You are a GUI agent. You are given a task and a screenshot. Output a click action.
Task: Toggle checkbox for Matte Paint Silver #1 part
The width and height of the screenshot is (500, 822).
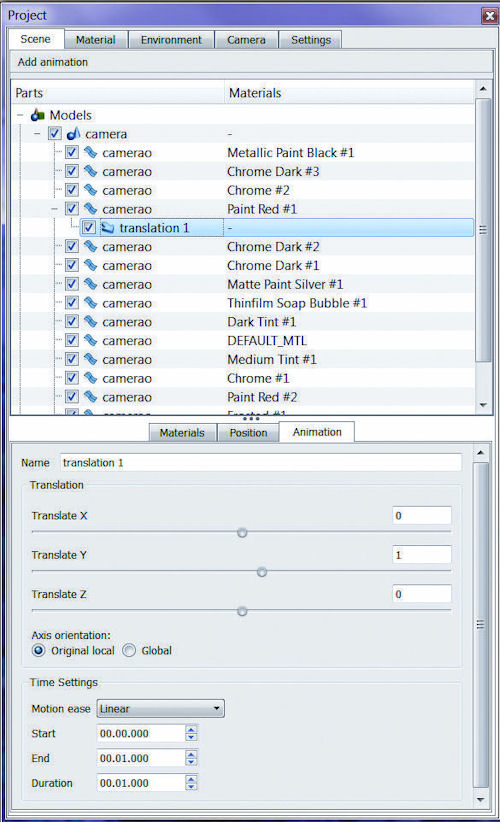coord(72,284)
